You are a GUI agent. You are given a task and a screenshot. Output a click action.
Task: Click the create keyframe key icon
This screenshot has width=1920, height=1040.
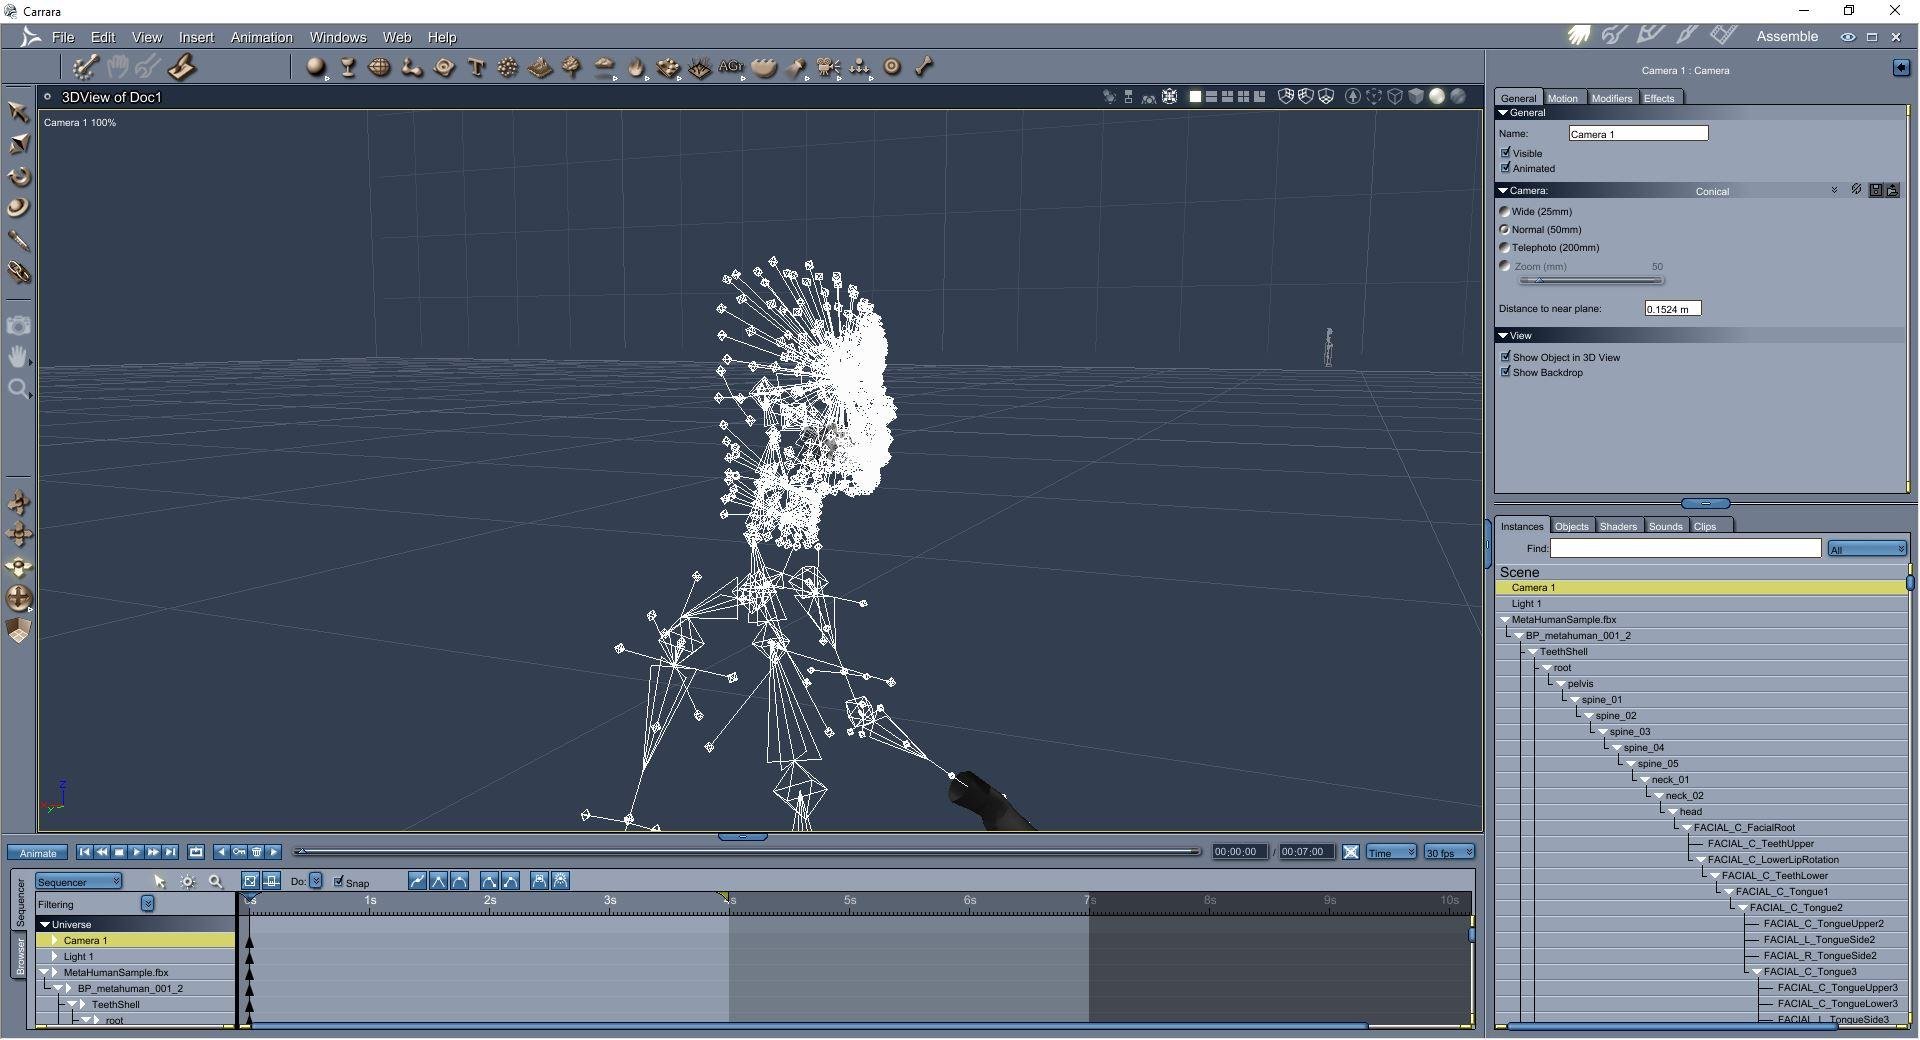coord(239,852)
